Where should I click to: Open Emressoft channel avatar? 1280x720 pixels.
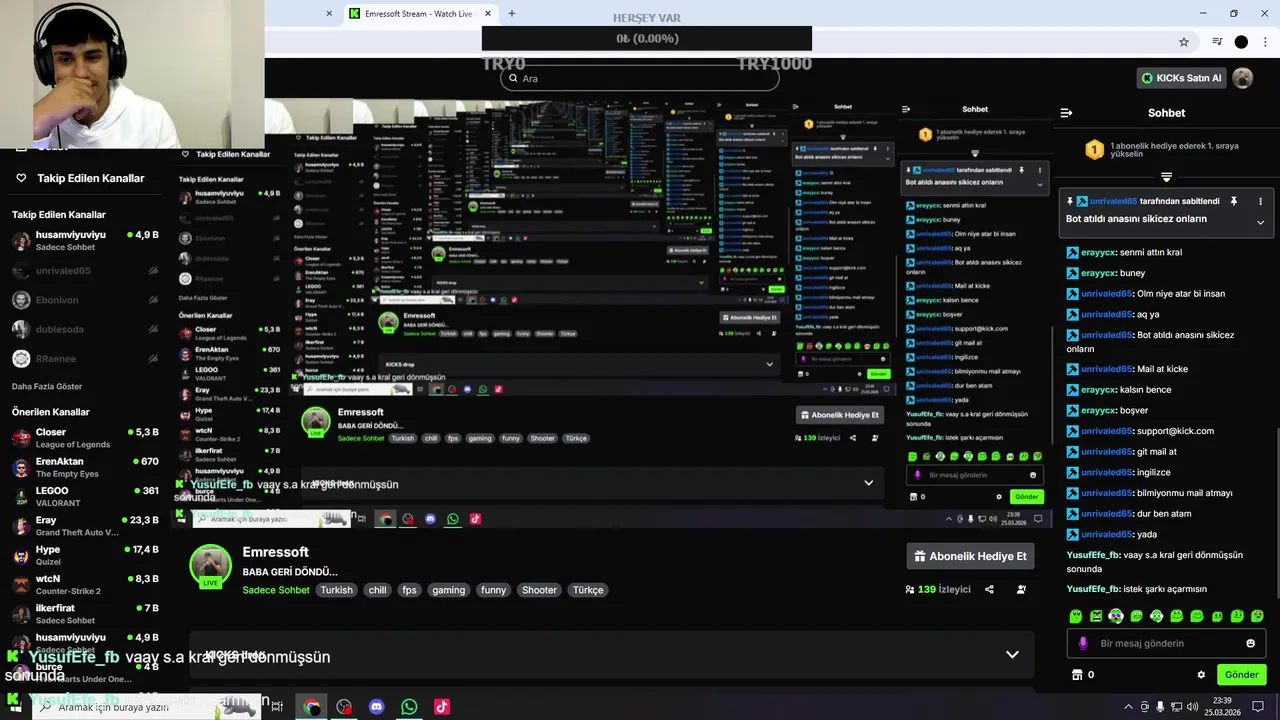(211, 566)
